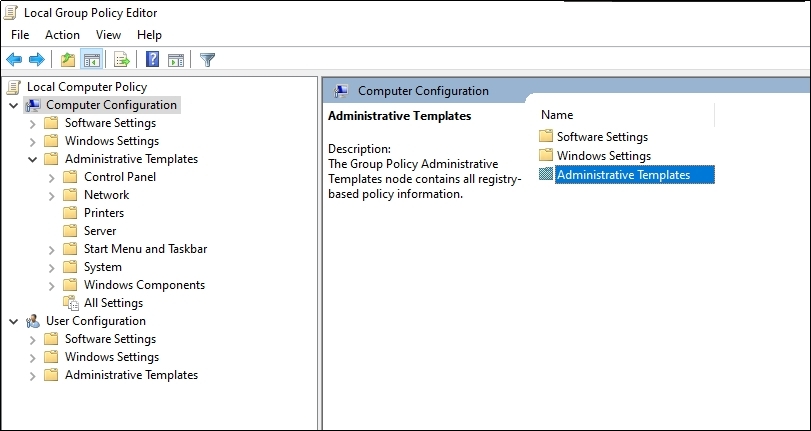Click the Filter funnel toolbar icon
This screenshot has width=811, height=431.
(x=207, y=60)
